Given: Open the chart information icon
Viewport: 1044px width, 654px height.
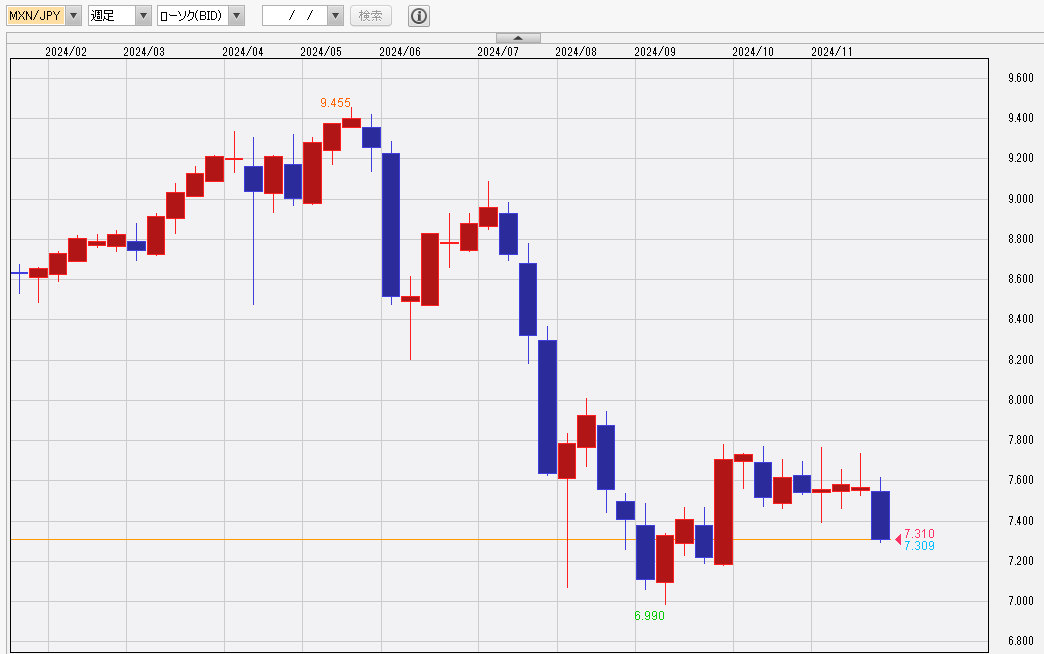Looking at the screenshot, I should [x=419, y=15].
